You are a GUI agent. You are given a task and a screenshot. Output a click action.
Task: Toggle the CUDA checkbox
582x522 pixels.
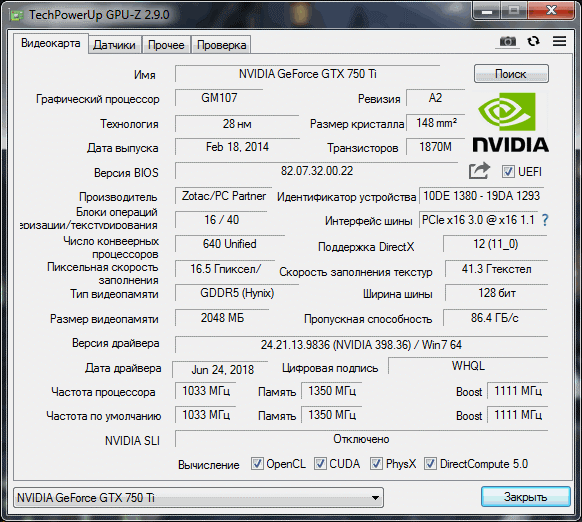(x=320, y=463)
